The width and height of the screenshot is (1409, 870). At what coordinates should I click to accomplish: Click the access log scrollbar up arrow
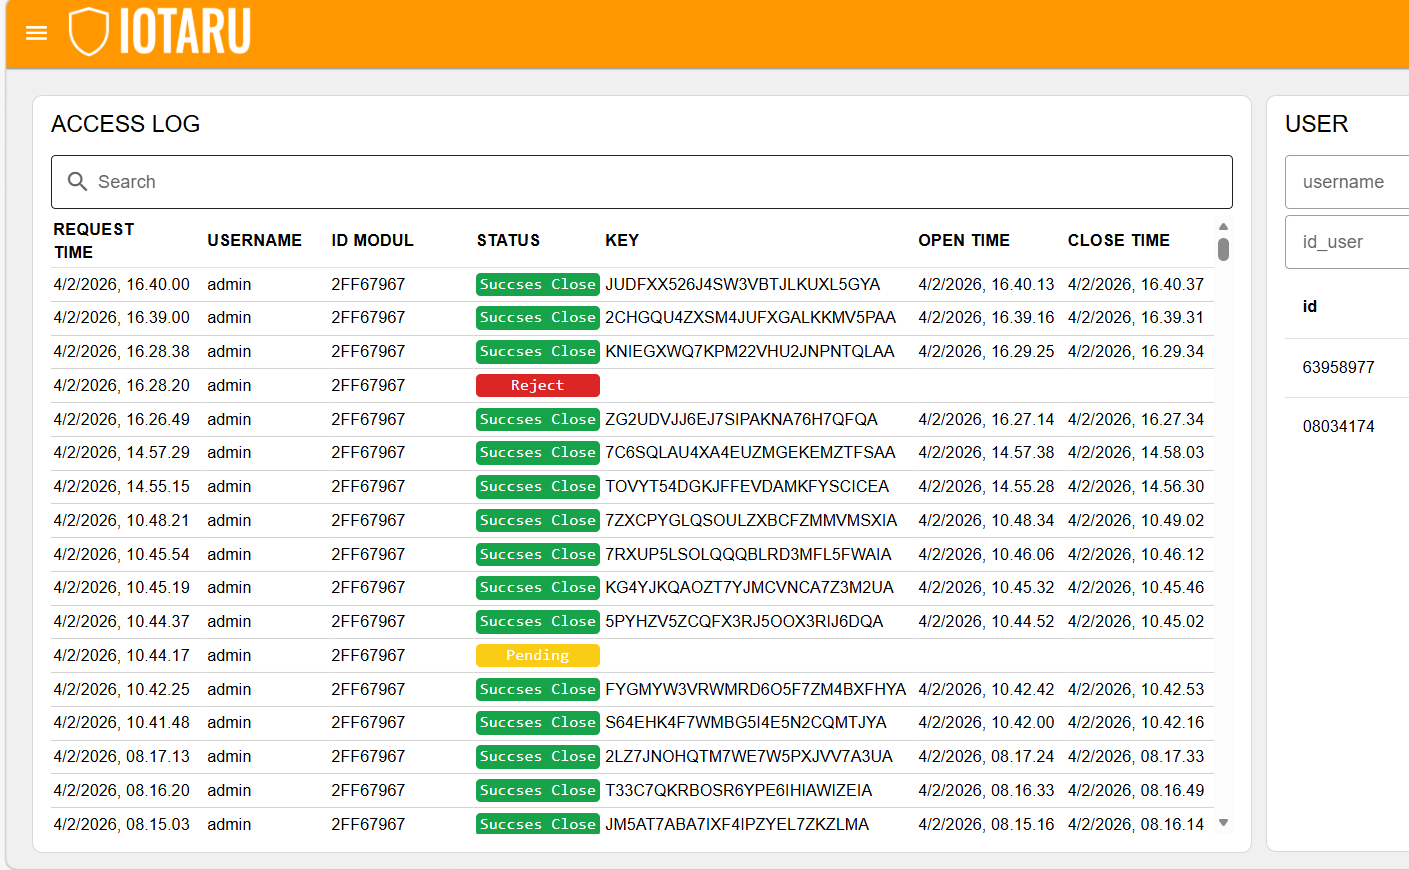tap(1223, 227)
